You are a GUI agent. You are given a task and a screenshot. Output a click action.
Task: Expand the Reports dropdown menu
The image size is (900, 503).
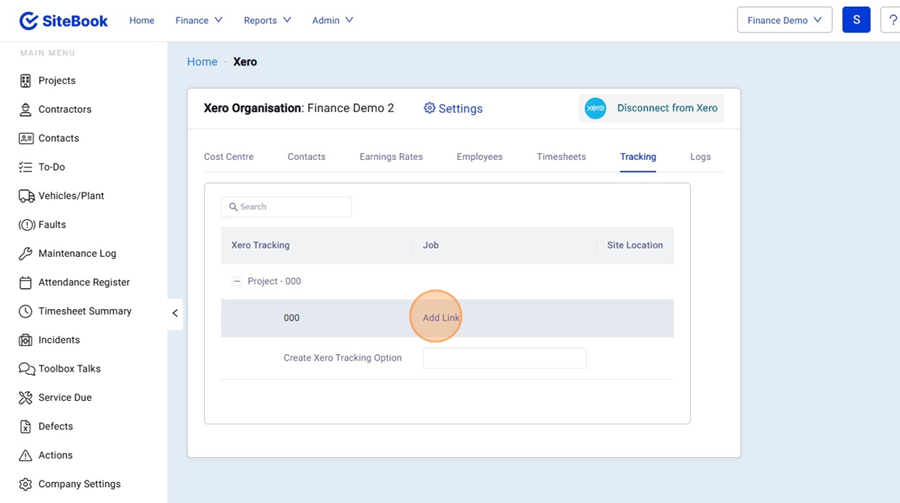(x=267, y=20)
